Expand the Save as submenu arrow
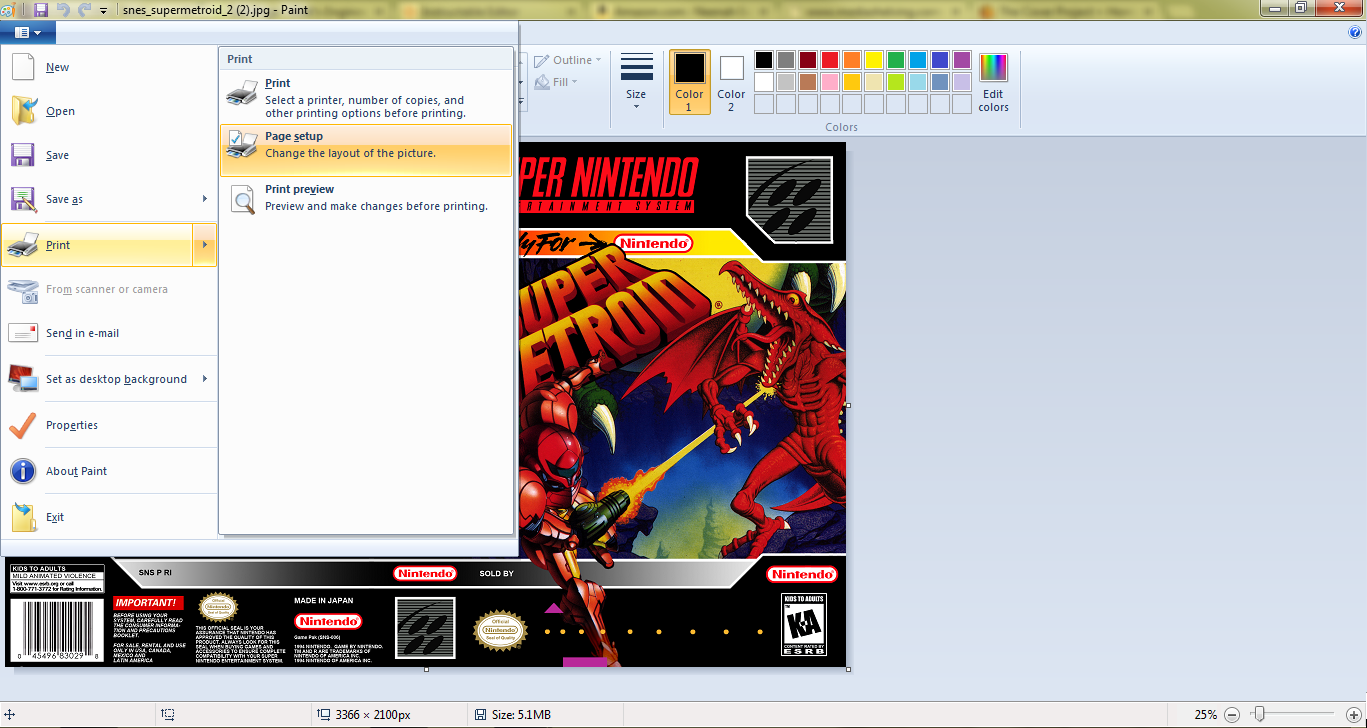 (x=204, y=199)
